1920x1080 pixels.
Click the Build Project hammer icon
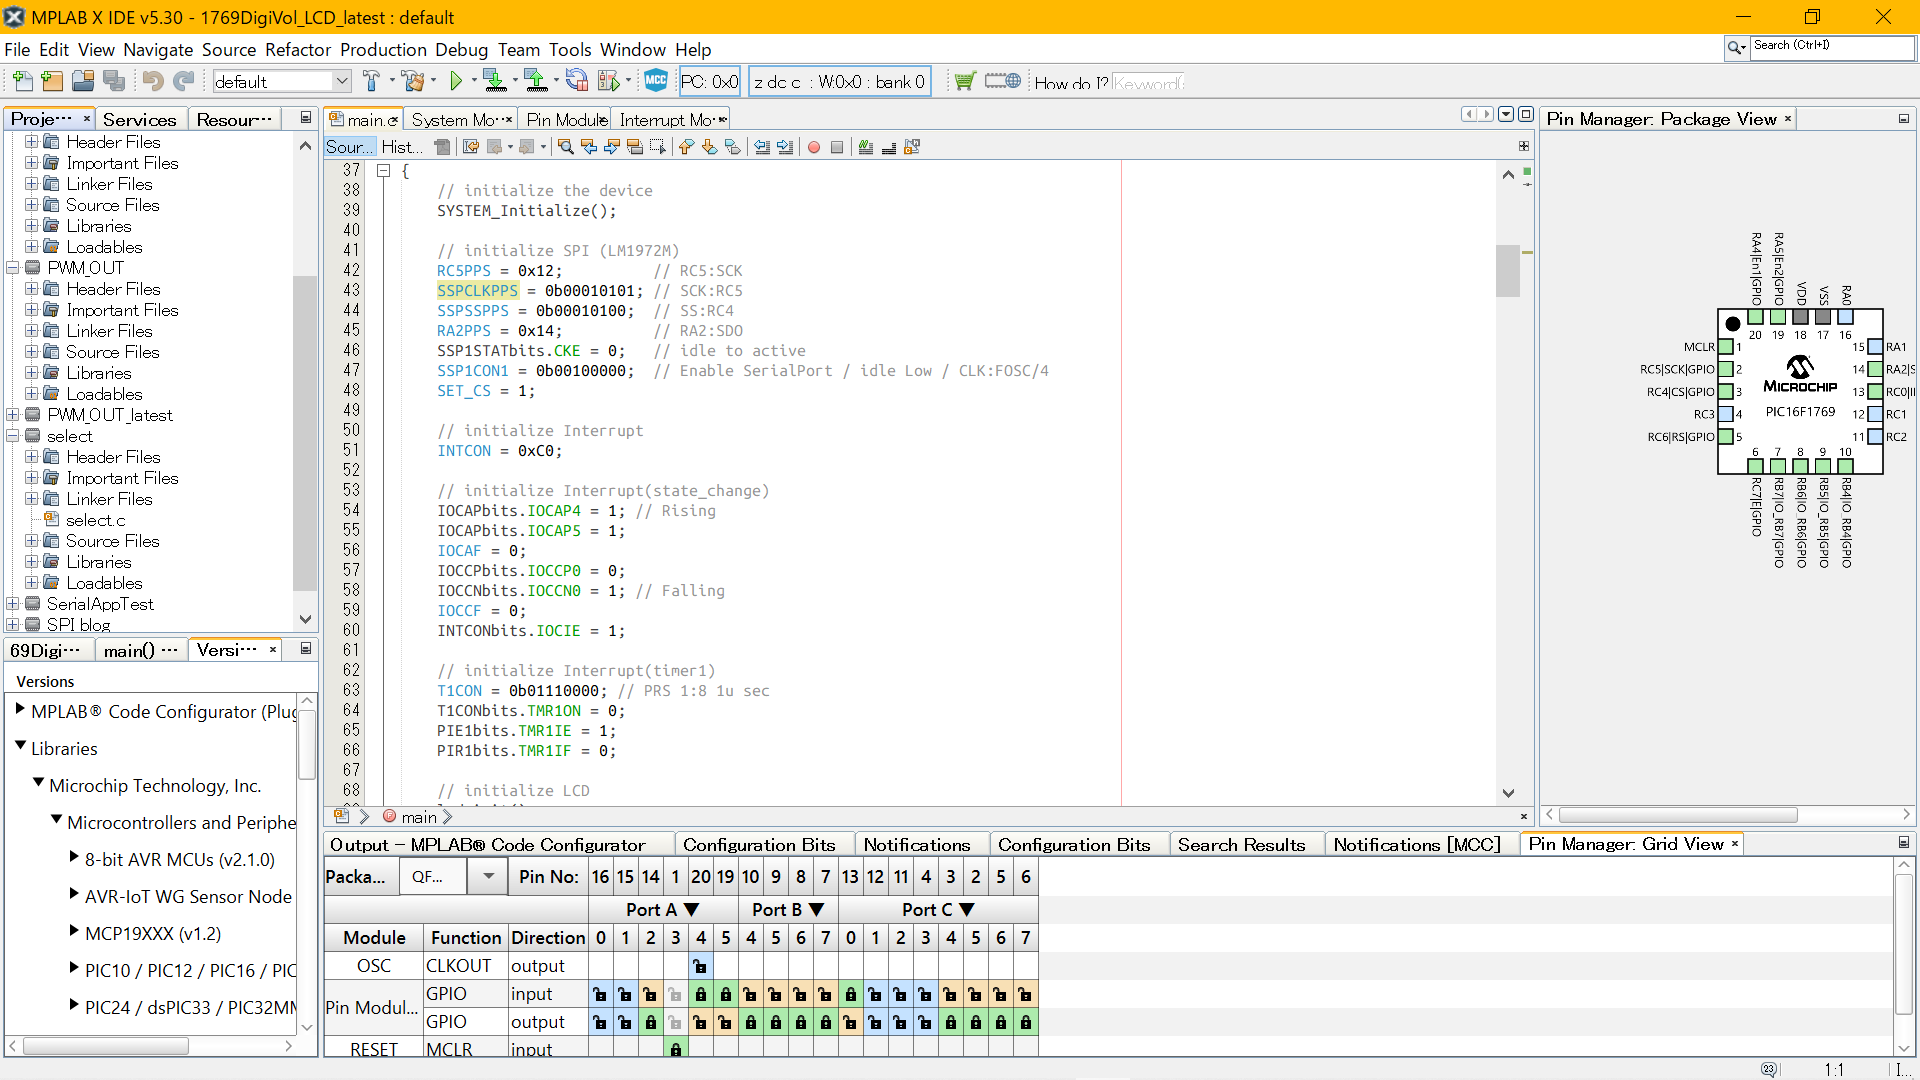(x=372, y=81)
